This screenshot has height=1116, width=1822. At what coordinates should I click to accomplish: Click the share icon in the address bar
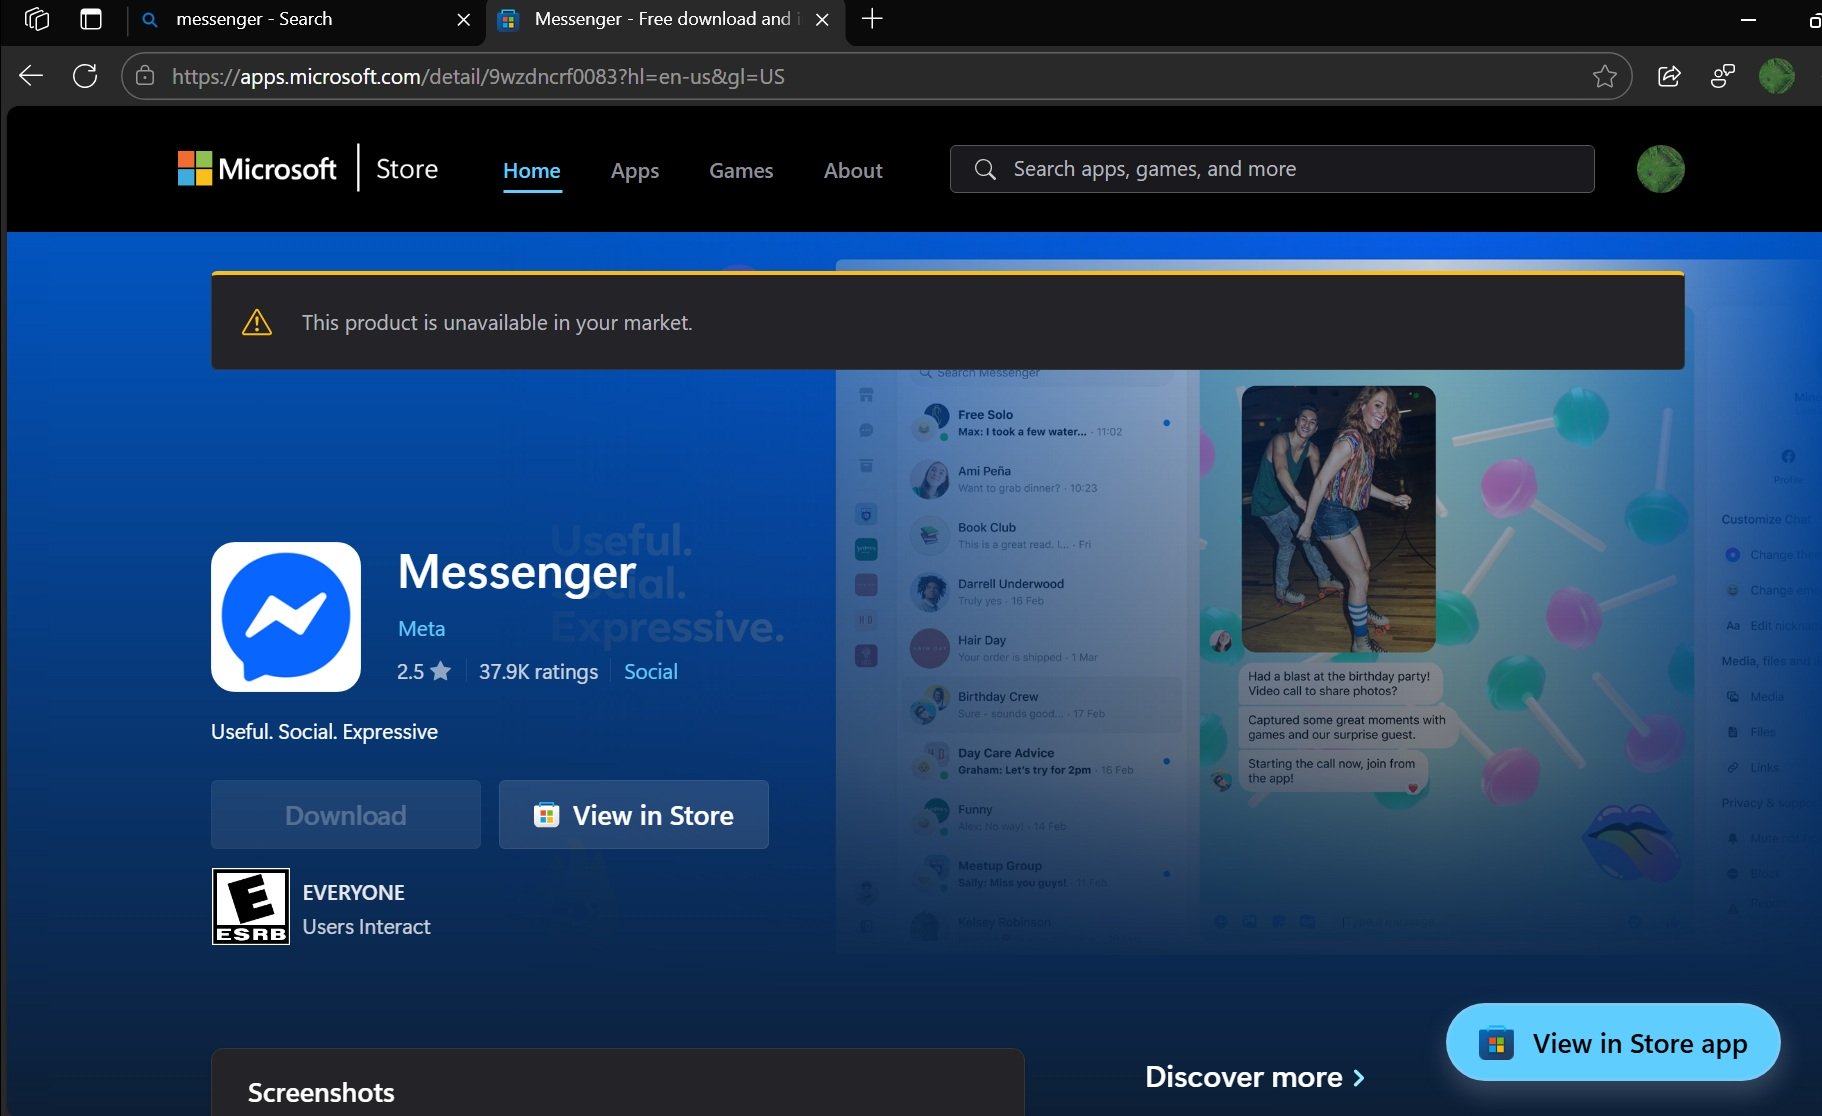[x=1669, y=75]
